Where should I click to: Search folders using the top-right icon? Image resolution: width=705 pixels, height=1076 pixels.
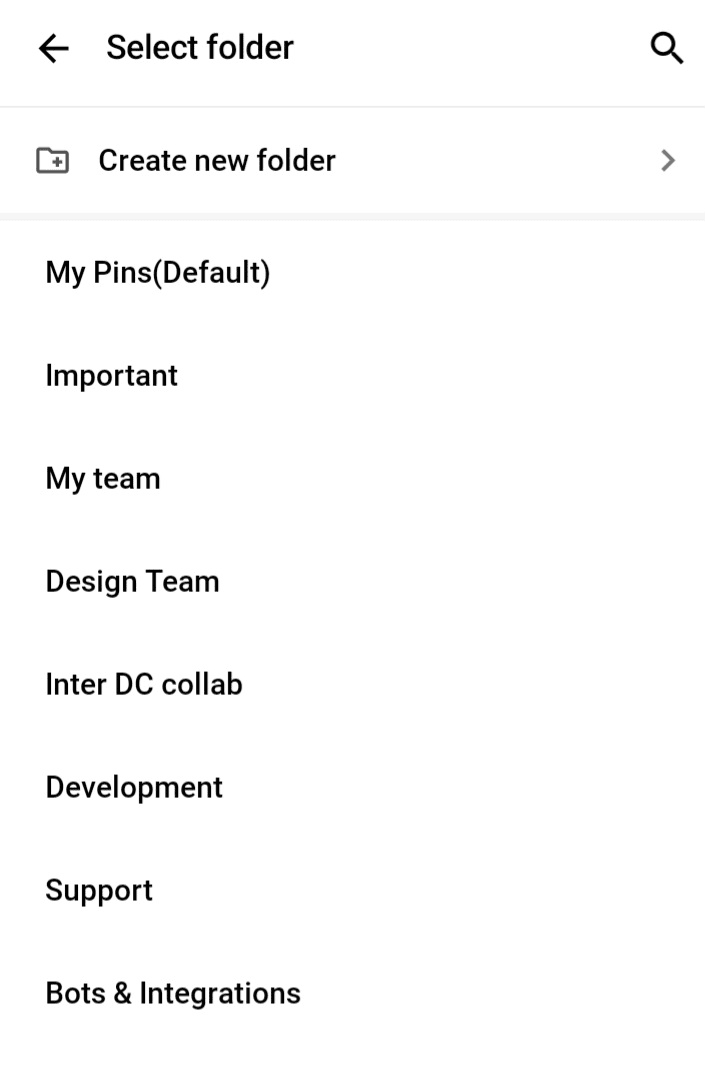[667, 48]
